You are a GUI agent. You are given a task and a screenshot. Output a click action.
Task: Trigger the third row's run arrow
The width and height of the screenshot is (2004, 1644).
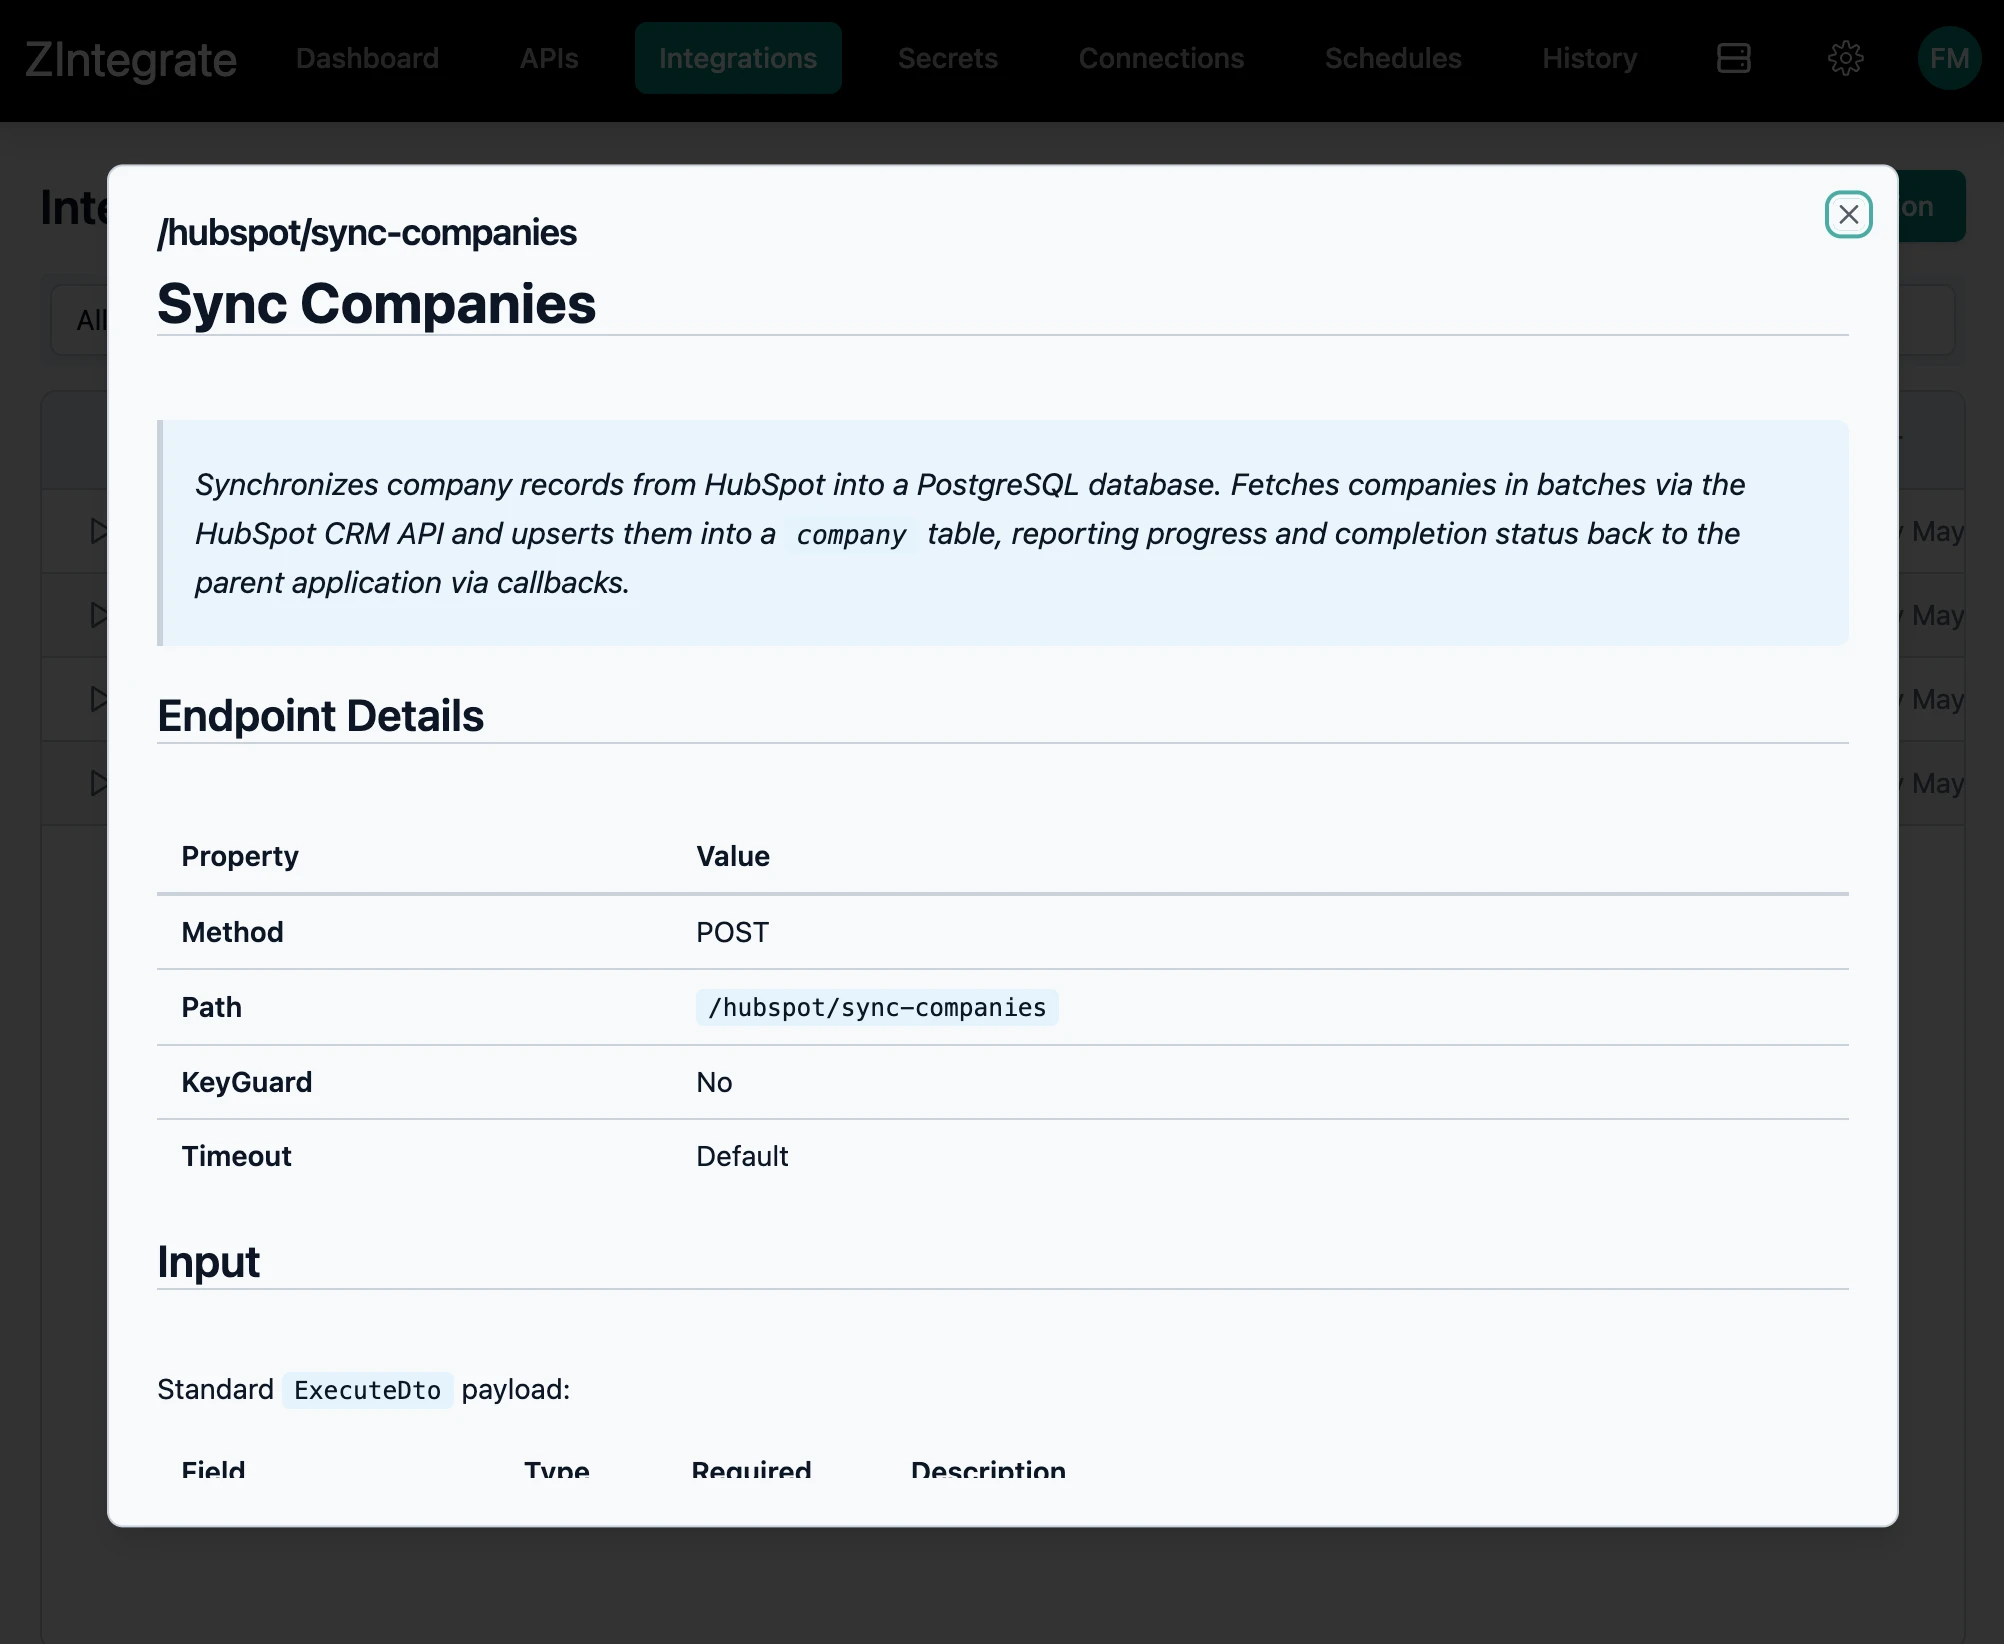point(97,699)
